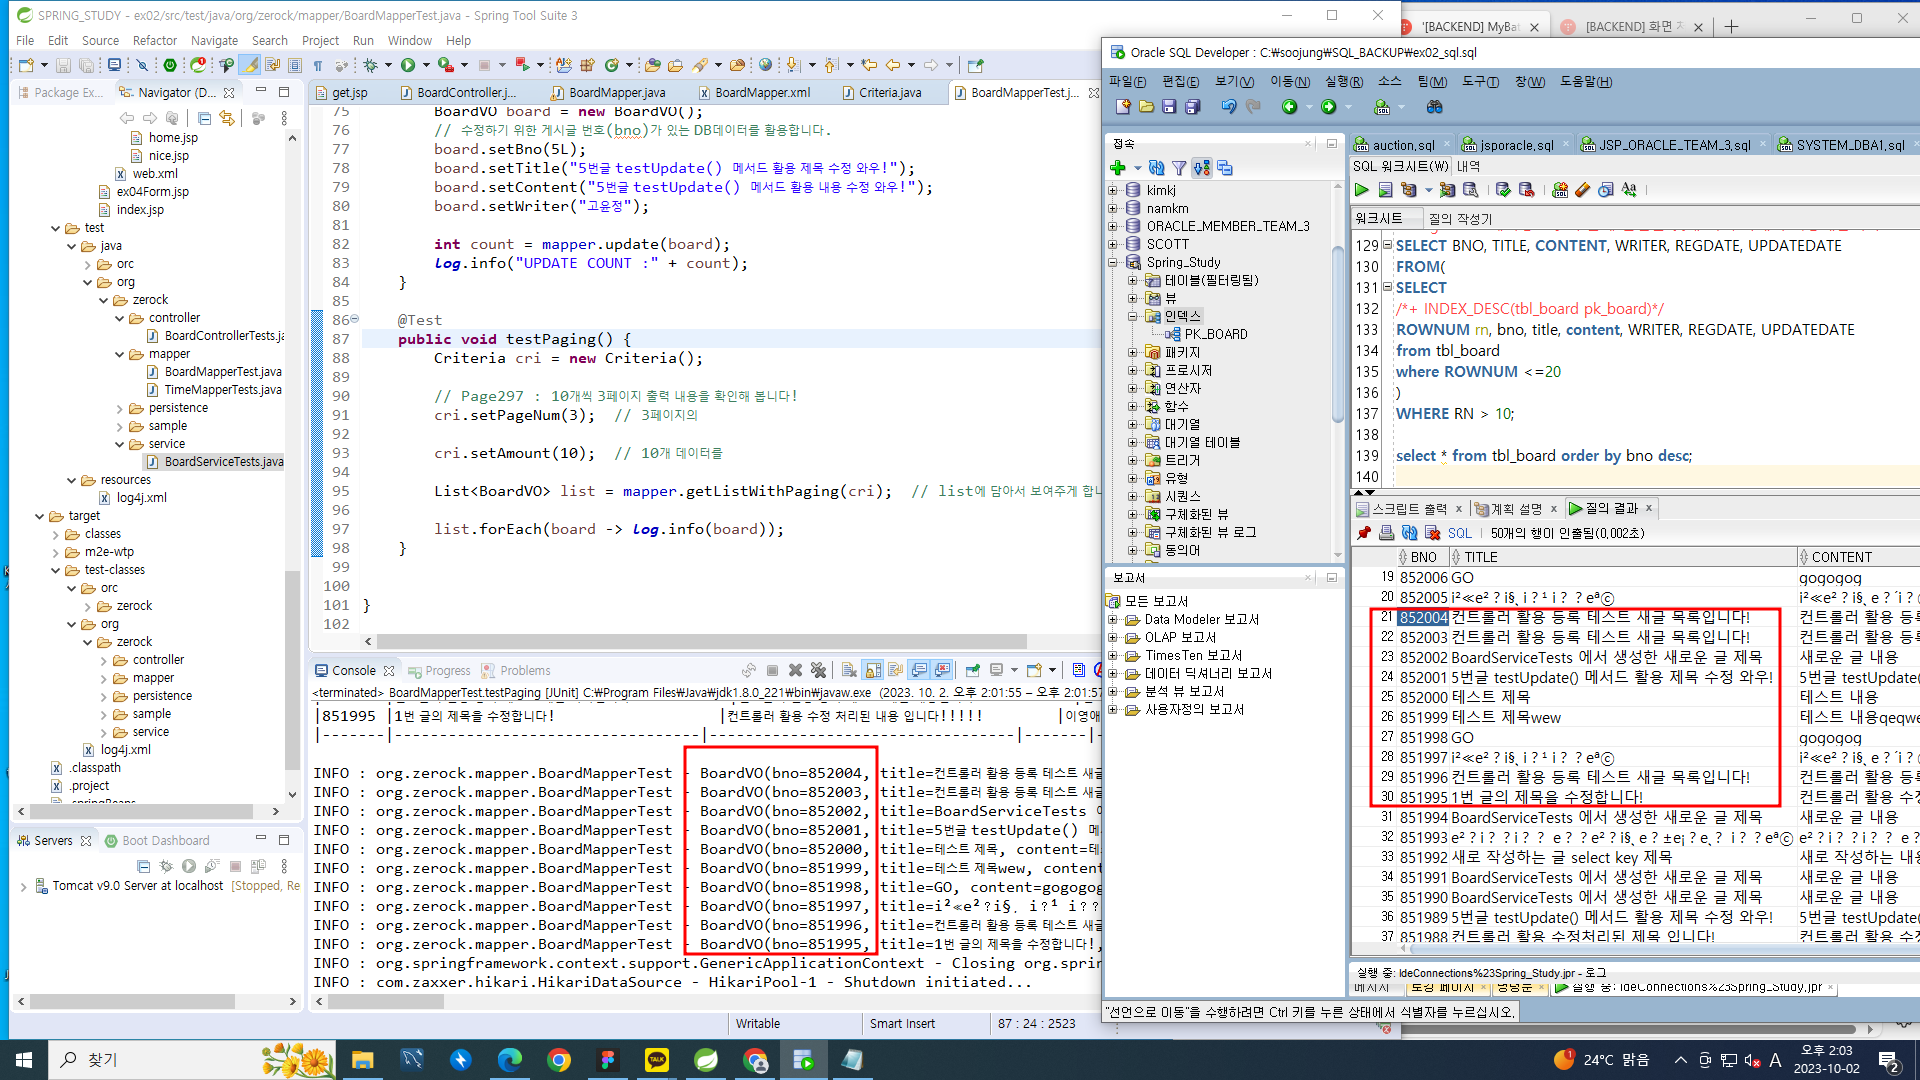Viewport: 1920px width, 1080px height.
Task: Click Remove All Terminated Launches double-X icon
Action: click(818, 670)
